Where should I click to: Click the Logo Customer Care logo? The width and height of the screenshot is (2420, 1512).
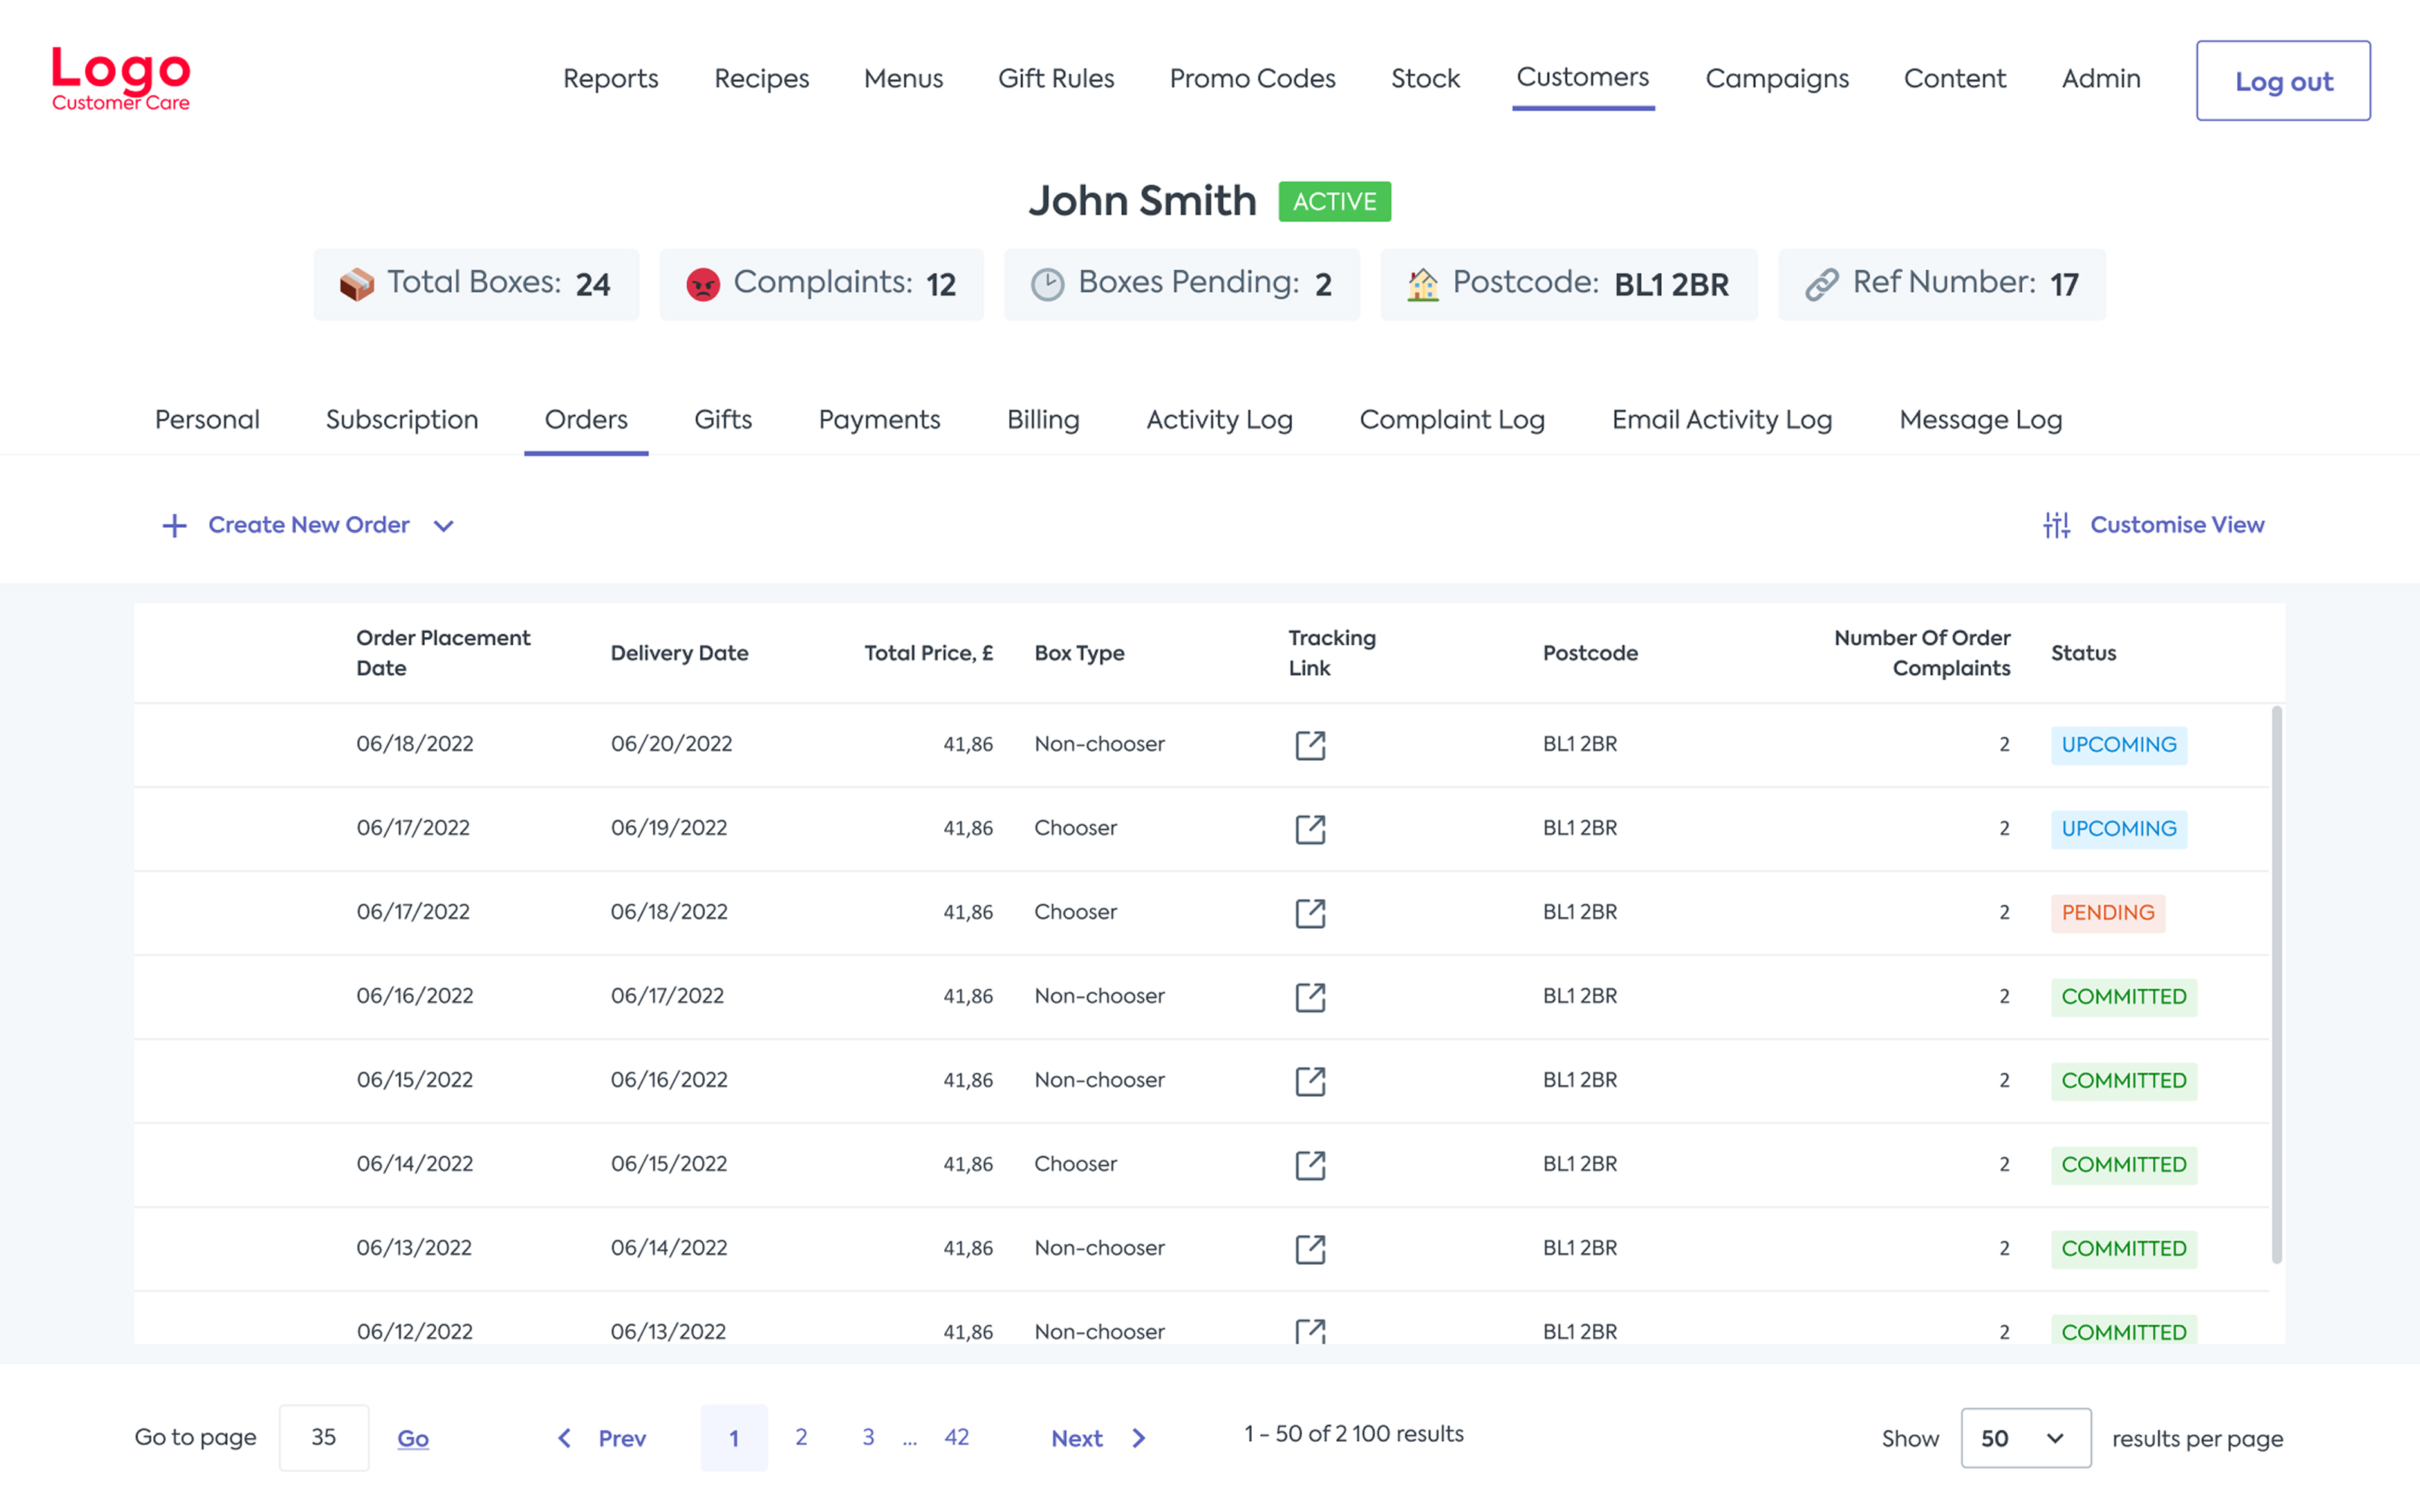pyautogui.click(x=121, y=78)
